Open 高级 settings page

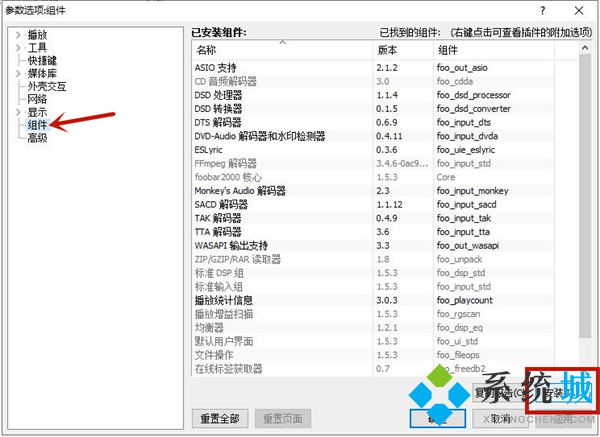(x=37, y=138)
